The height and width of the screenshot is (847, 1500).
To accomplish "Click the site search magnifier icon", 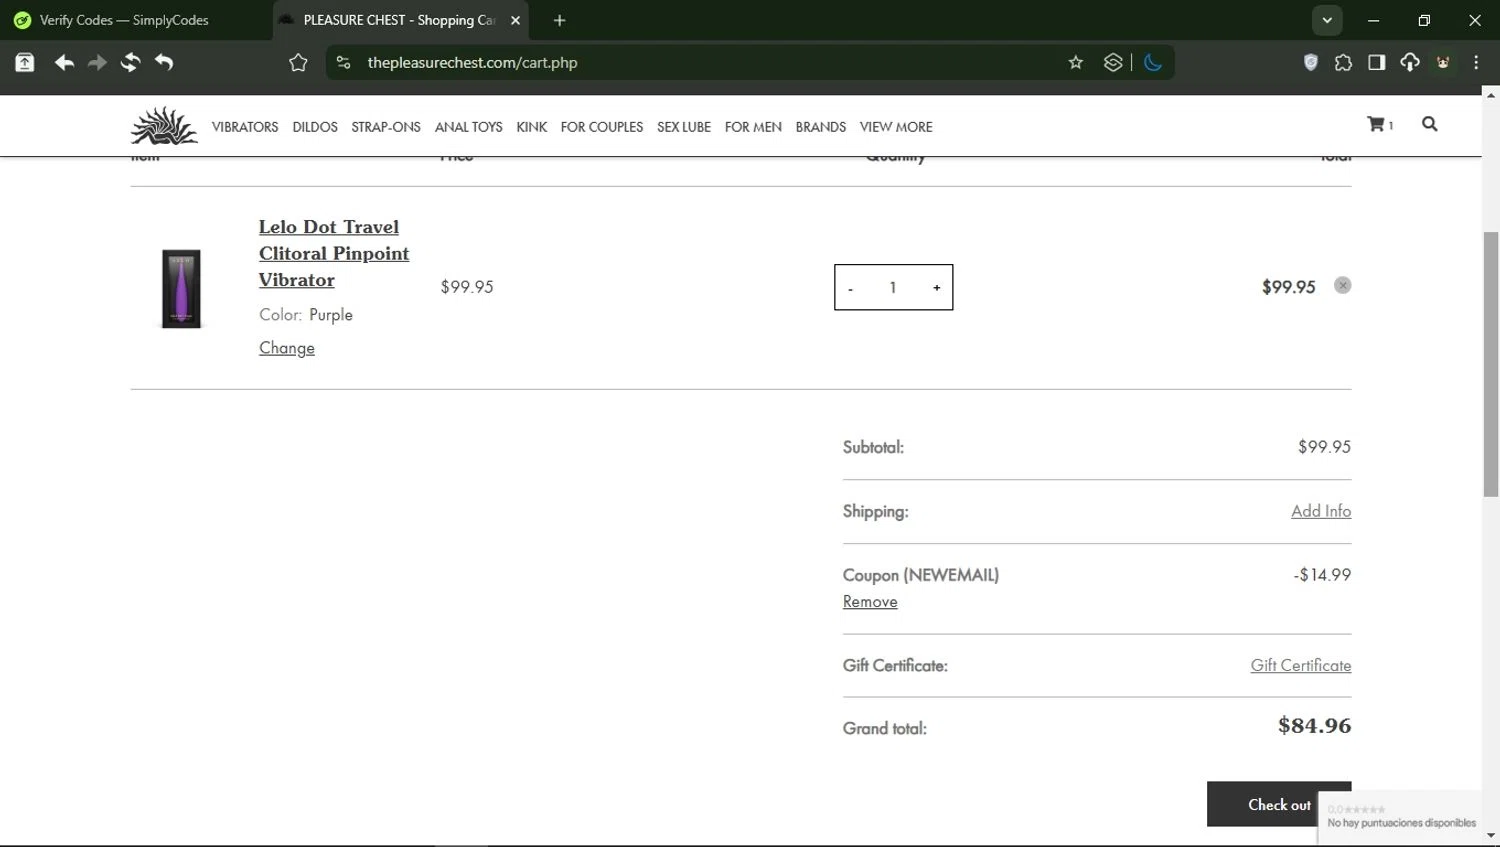I will point(1430,124).
